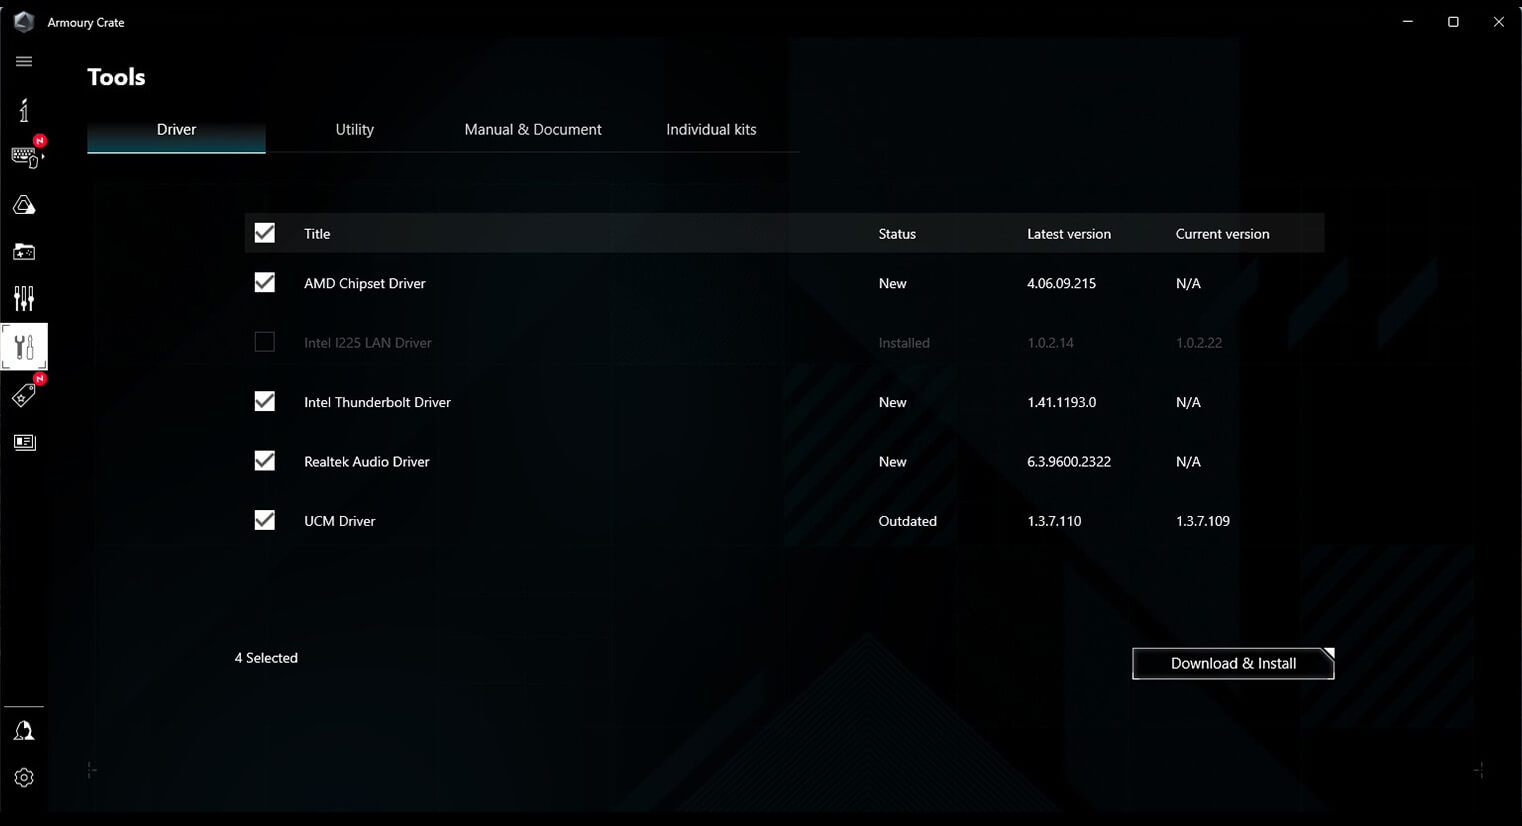Toggle the select-all checkbox in header row
The image size is (1522, 826).
click(x=264, y=233)
